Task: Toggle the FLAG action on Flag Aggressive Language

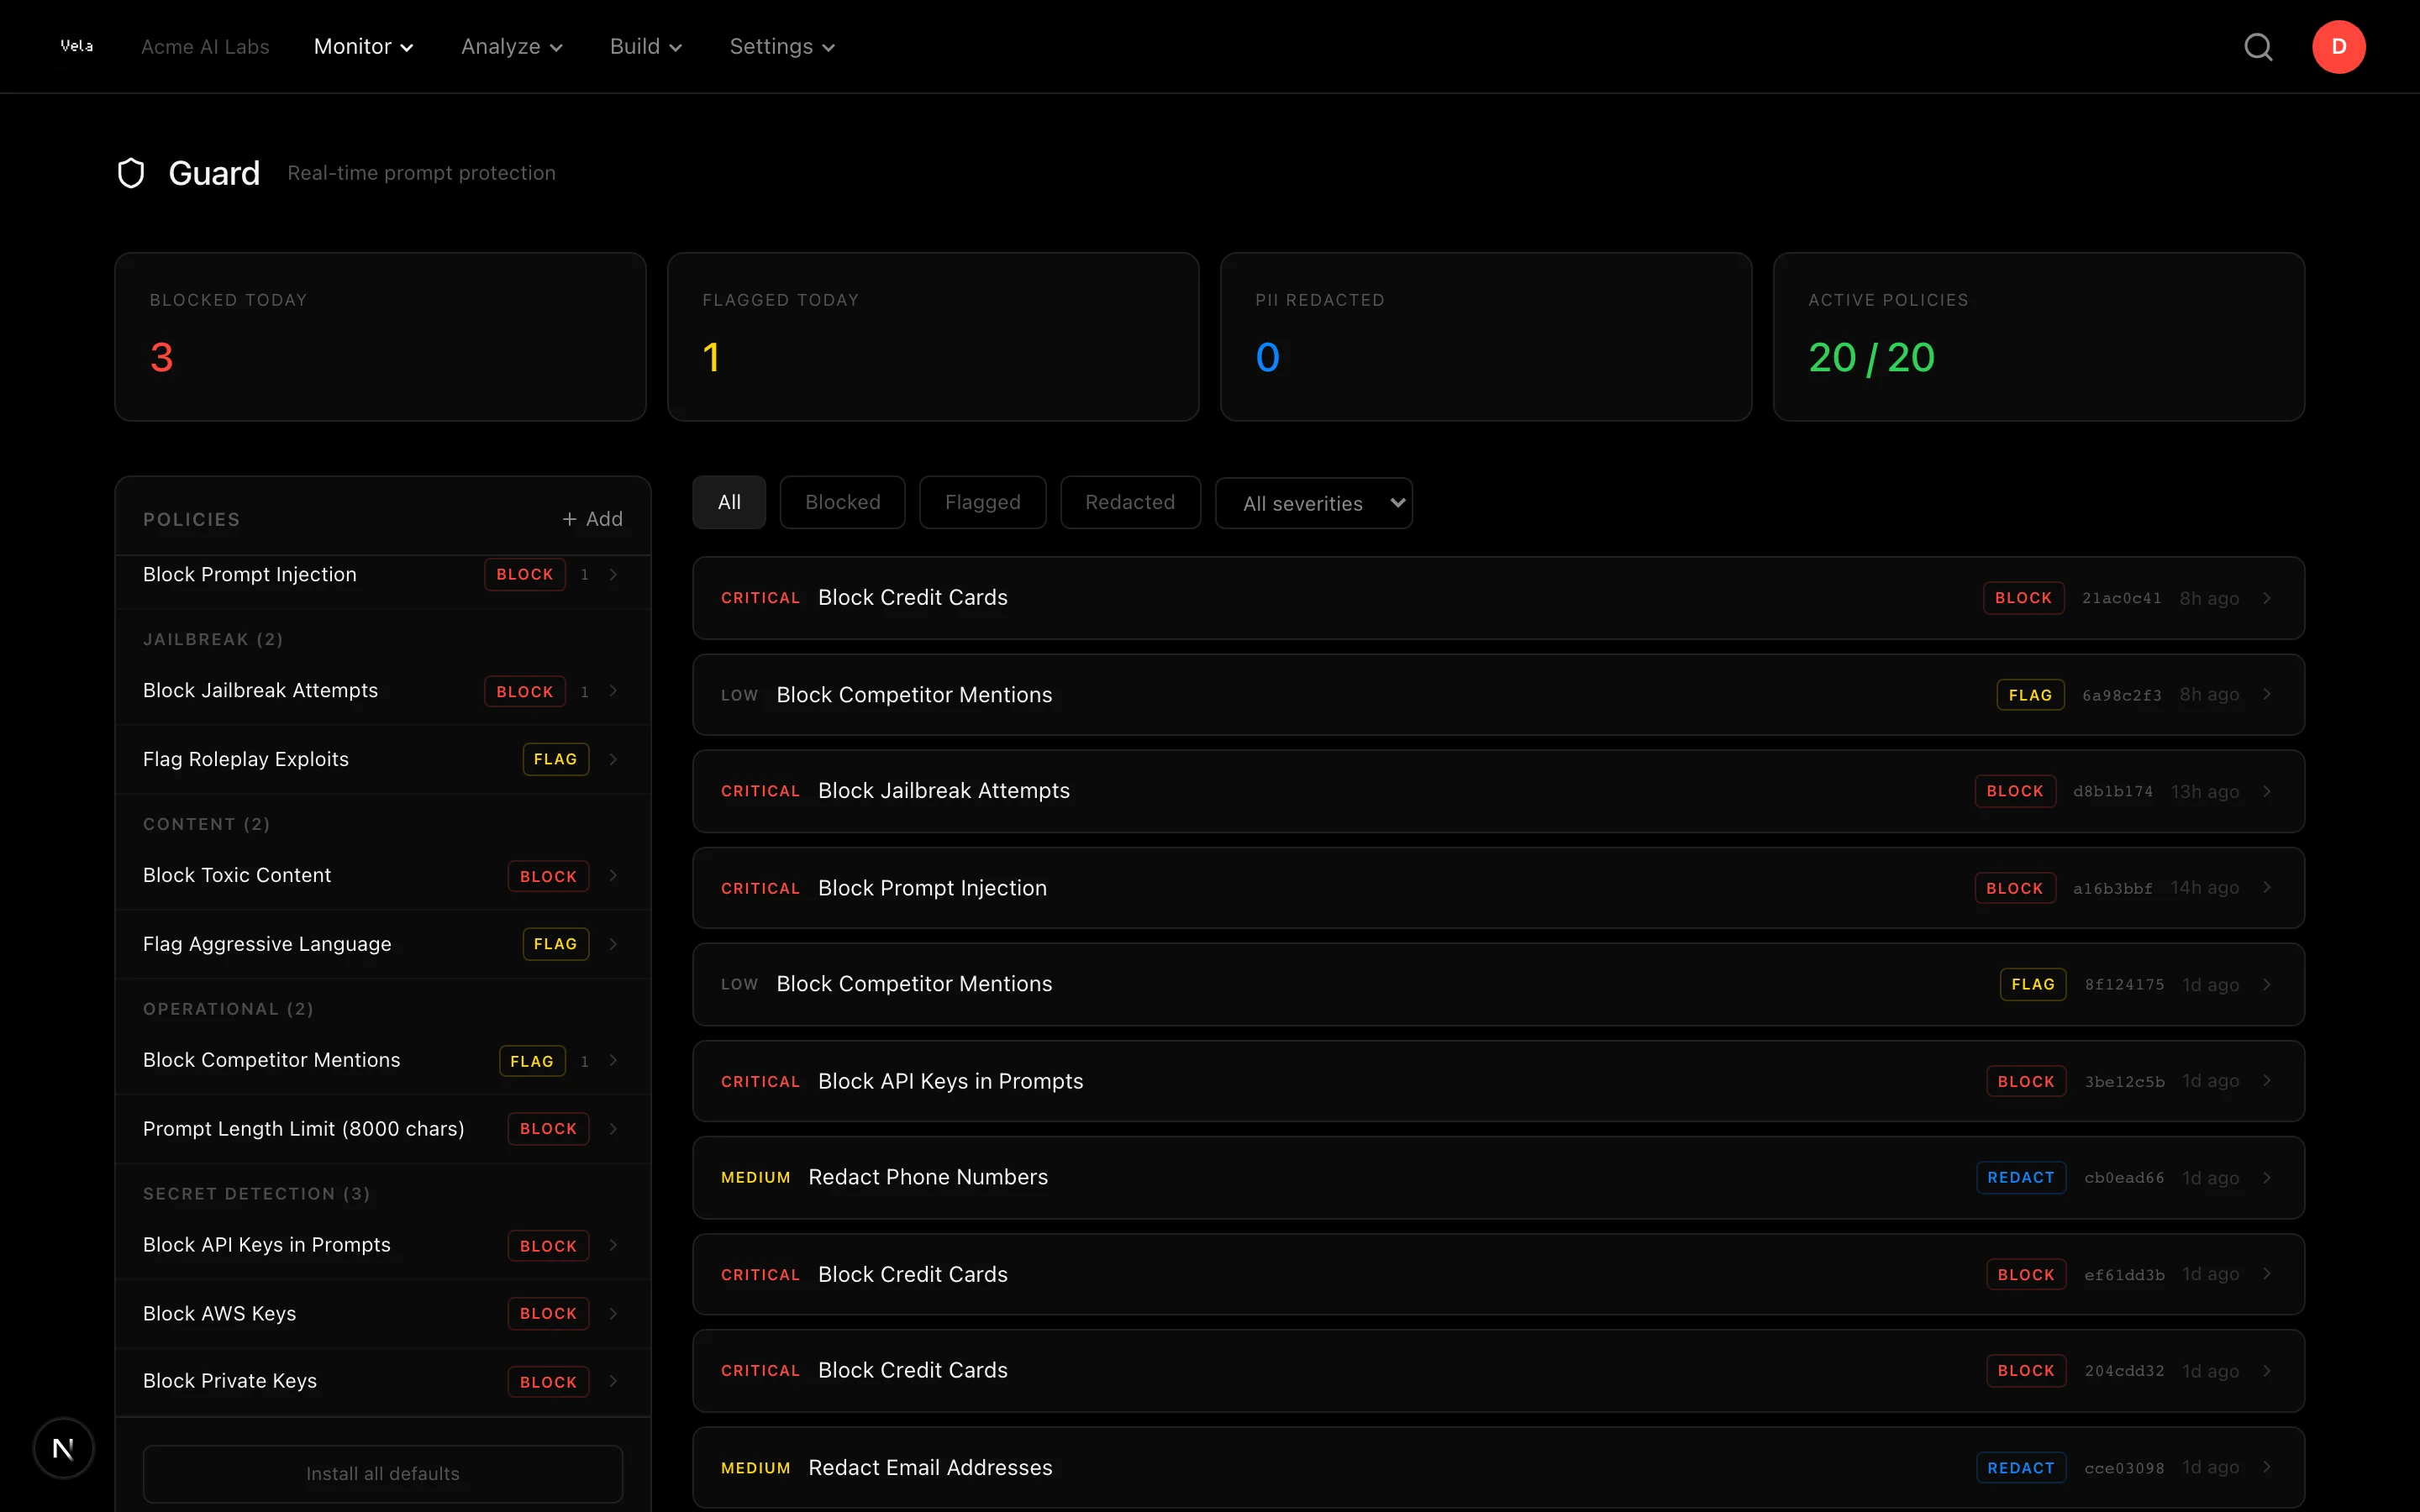Action: [555, 943]
